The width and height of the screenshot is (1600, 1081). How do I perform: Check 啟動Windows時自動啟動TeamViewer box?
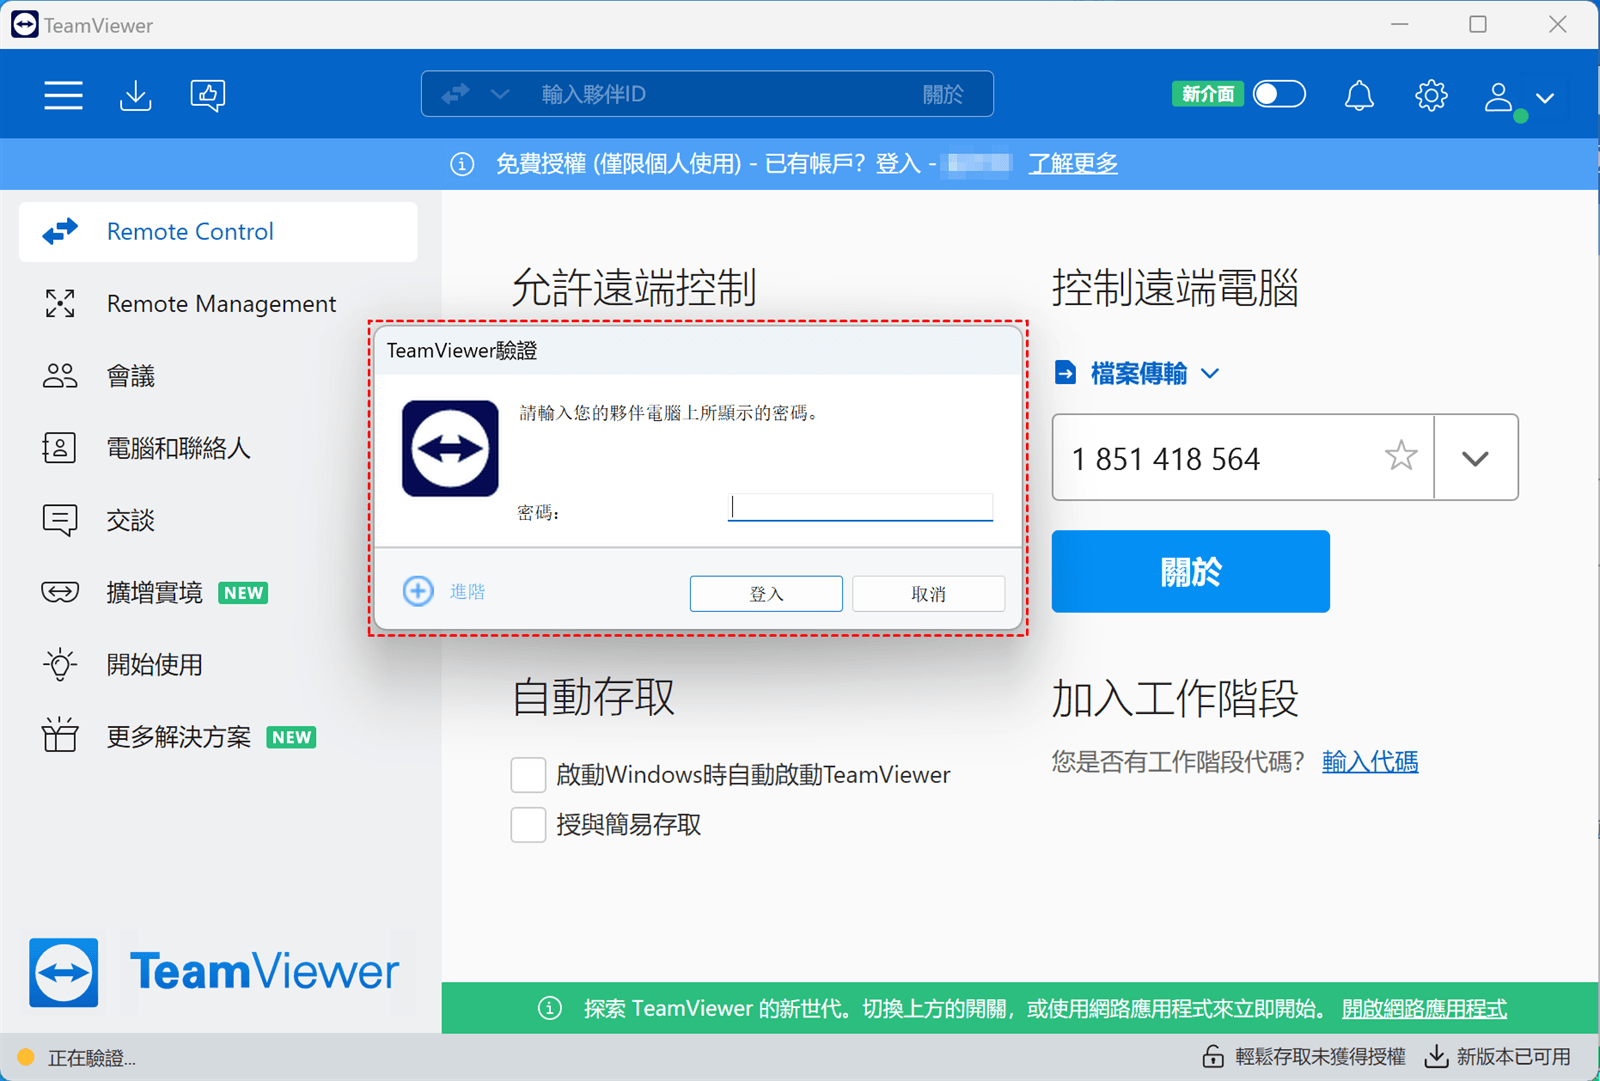tap(528, 774)
